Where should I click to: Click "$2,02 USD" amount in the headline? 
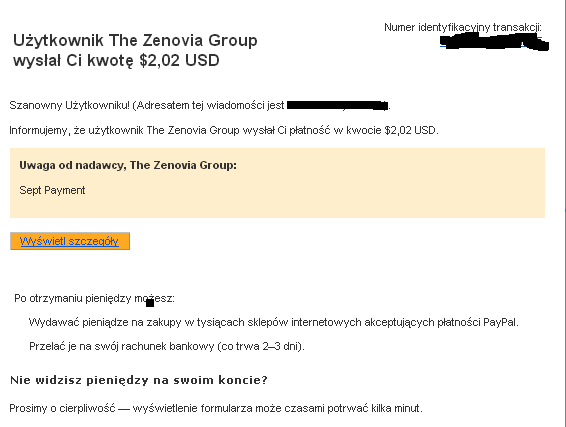[179, 60]
